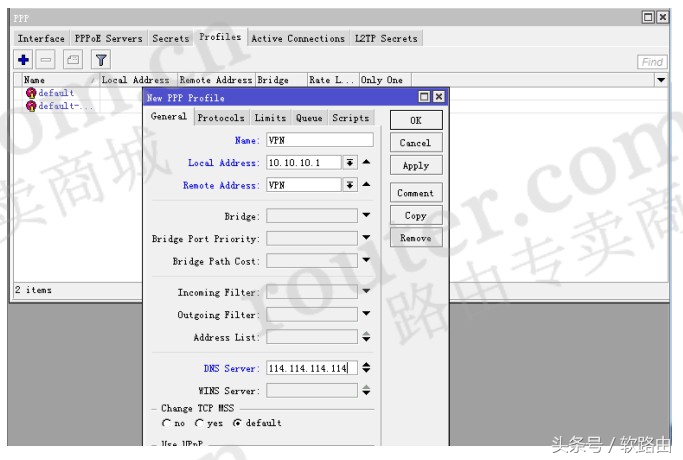Click the DNS Server up-down arrows
This screenshot has height=460, width=683.
[366, 368]
